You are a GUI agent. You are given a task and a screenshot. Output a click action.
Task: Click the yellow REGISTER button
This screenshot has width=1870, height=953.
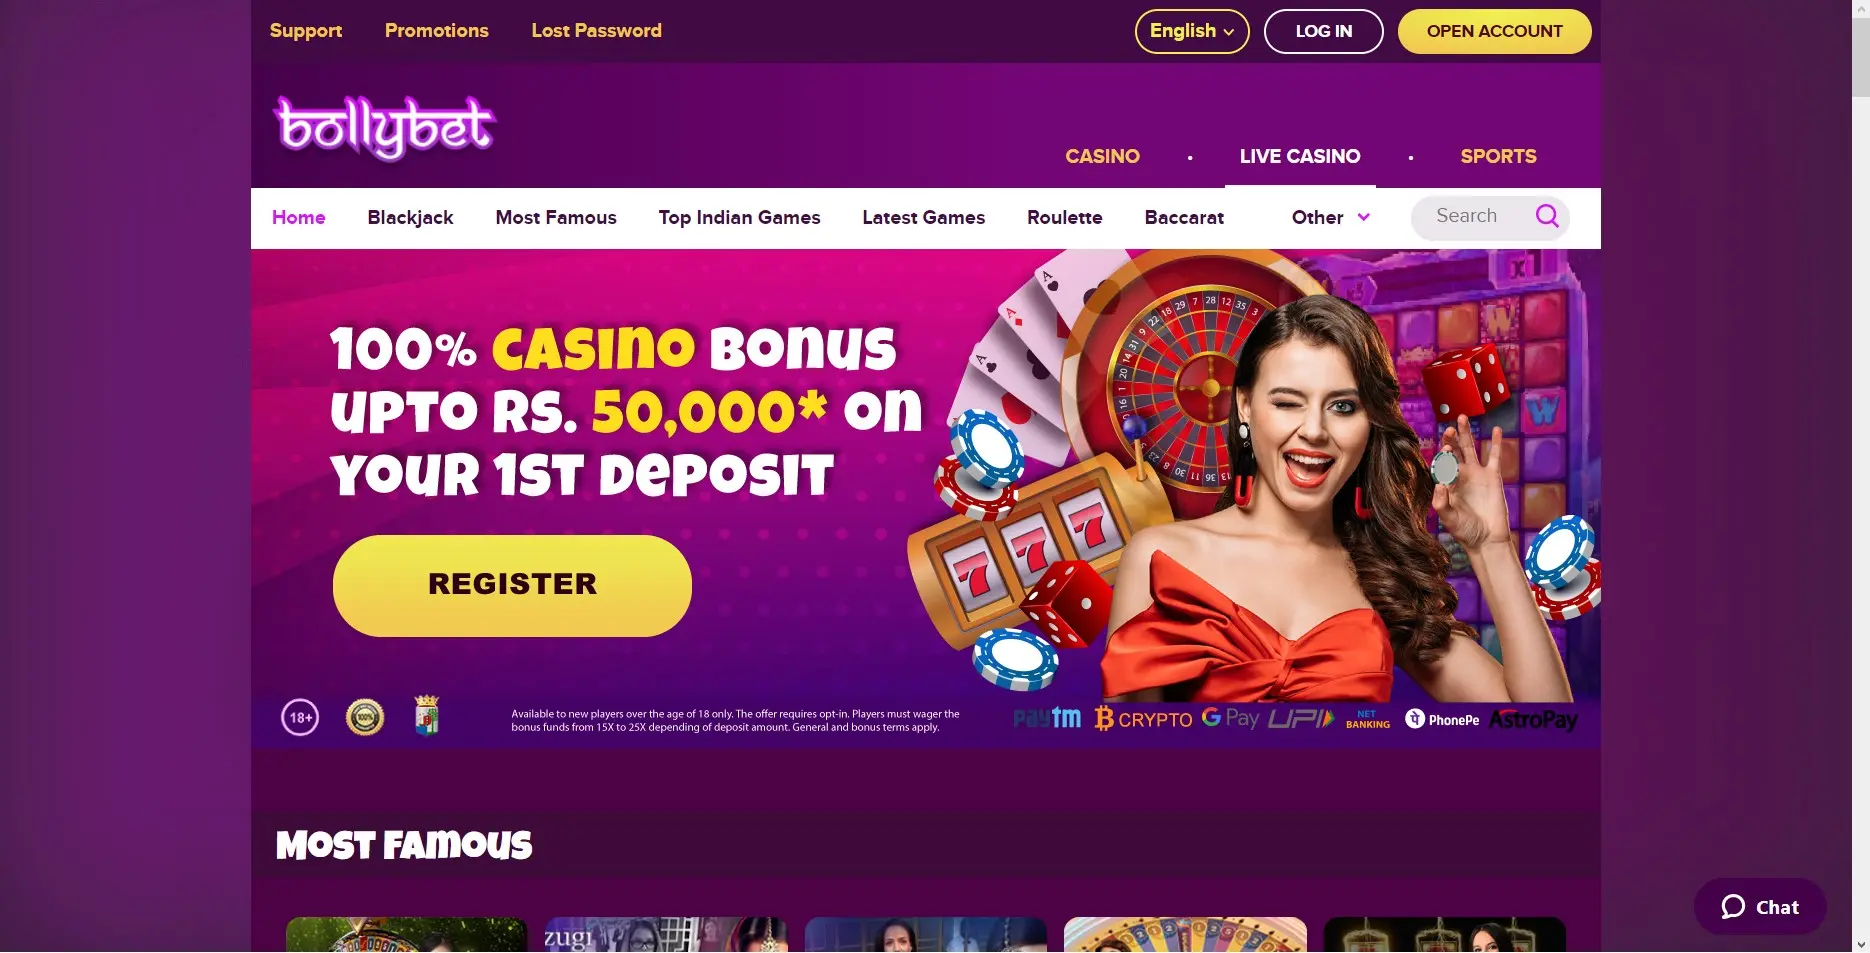click(x=512, y=585)
